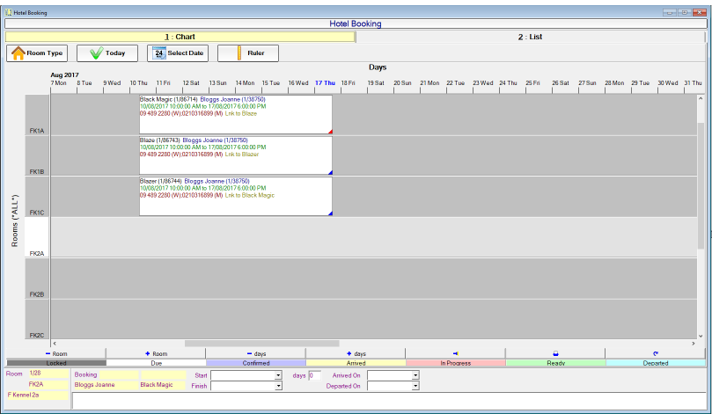Open the Start date dropdown
This screenshot has width=714, height=416.
pos(278,376)
